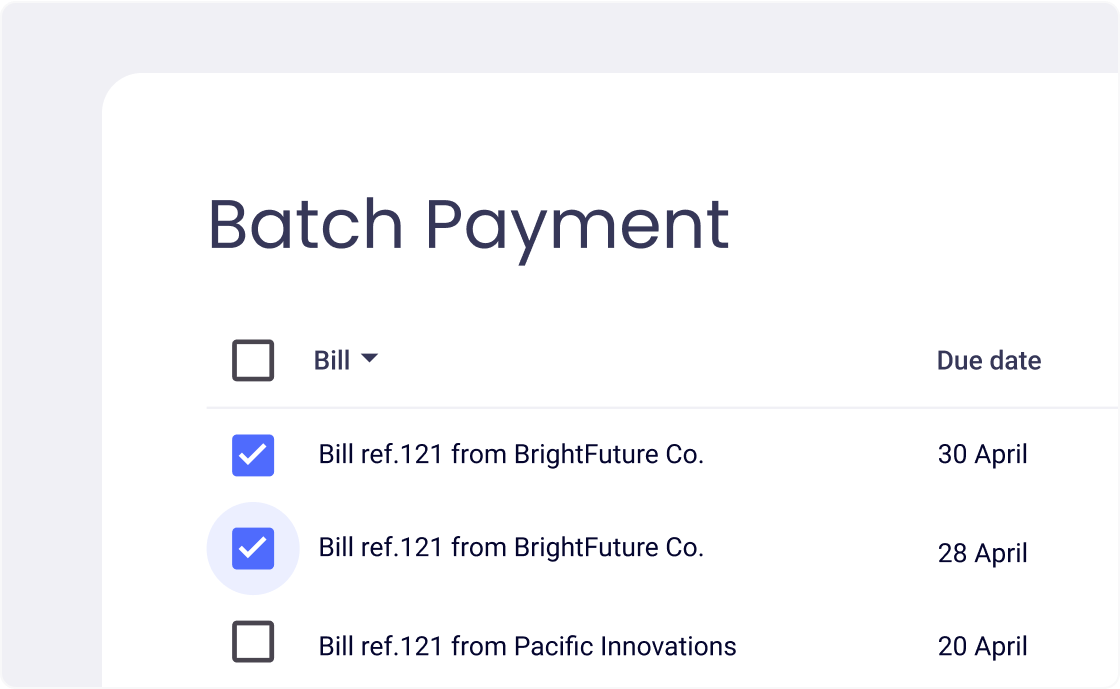Open the first BrightFuture Co. bill entry
This screenshot has height=689, width=1120.
(510, 455)
